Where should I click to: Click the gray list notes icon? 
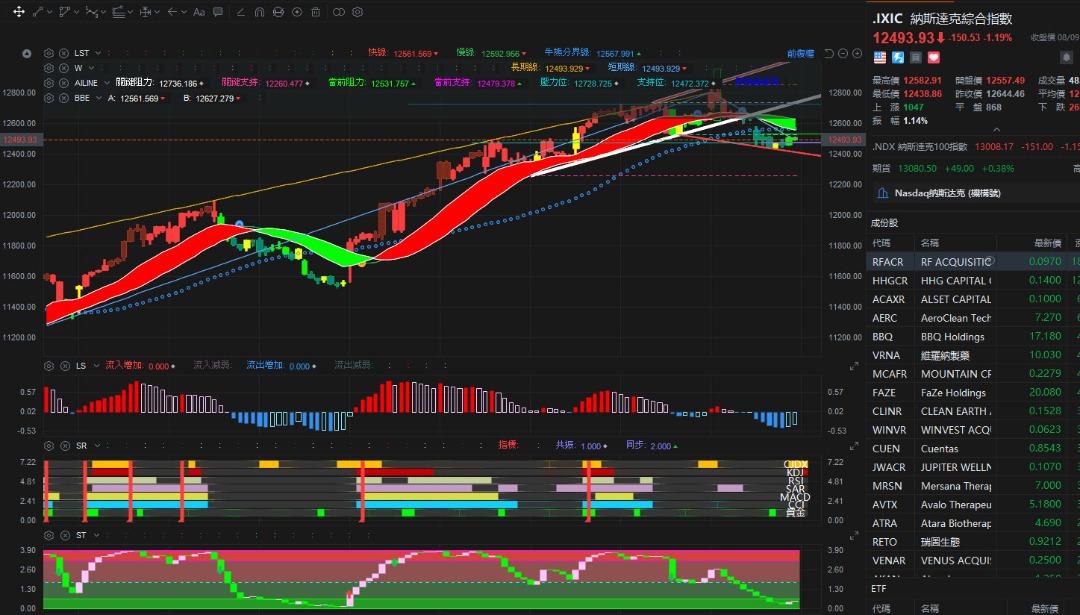click(x=916, y=57)
